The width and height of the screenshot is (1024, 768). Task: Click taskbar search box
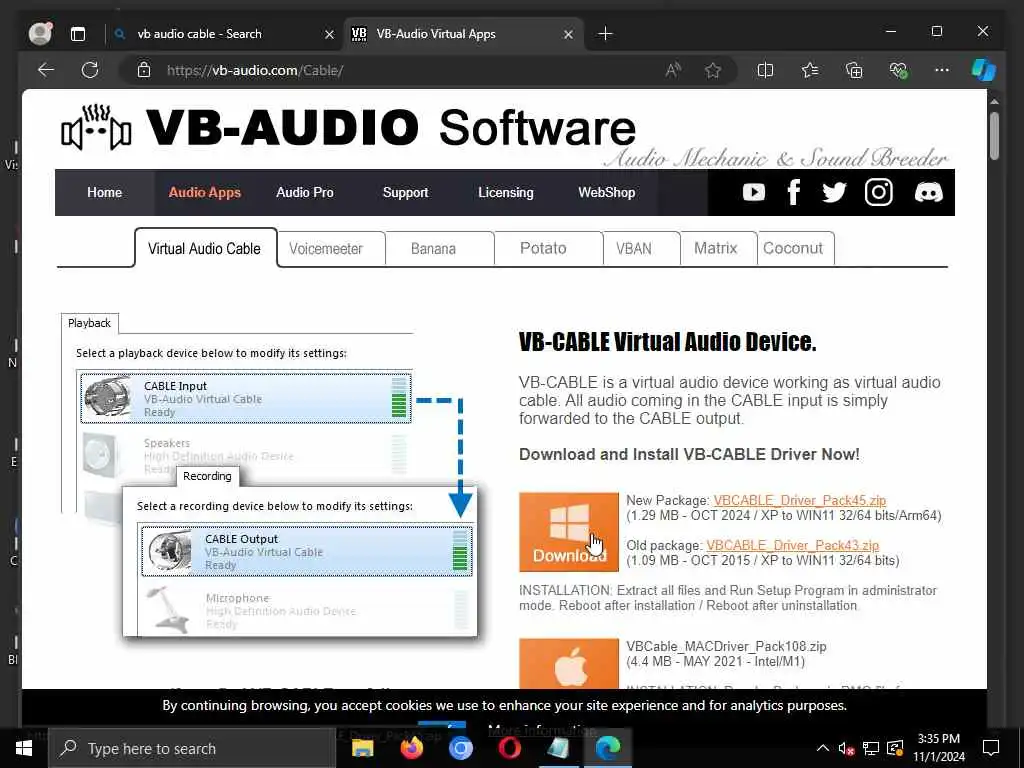click(192, 748)
